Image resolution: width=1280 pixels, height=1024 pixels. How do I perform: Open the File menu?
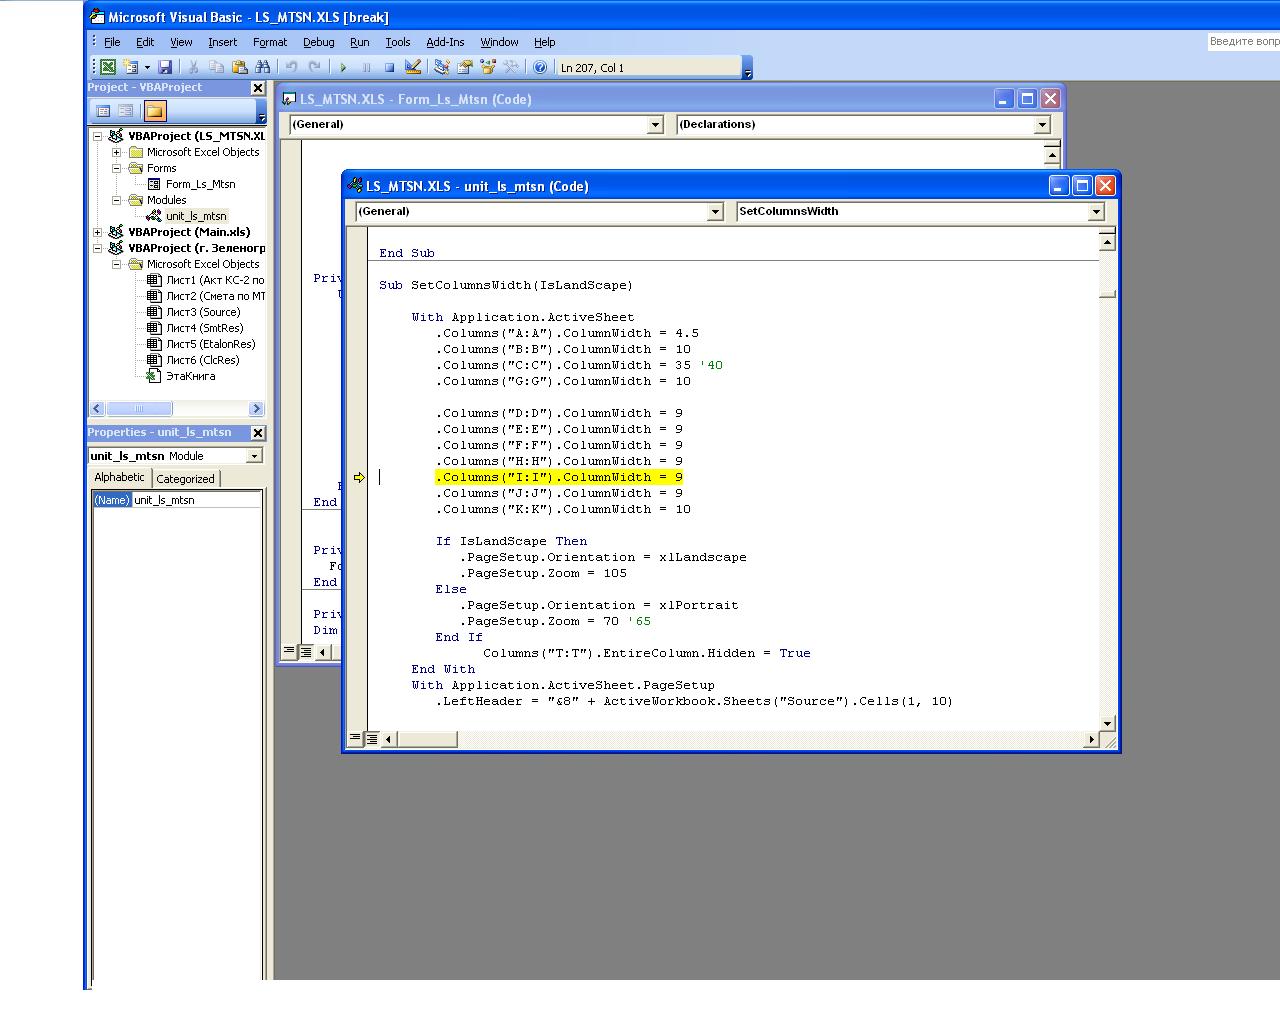coord(112,42)
